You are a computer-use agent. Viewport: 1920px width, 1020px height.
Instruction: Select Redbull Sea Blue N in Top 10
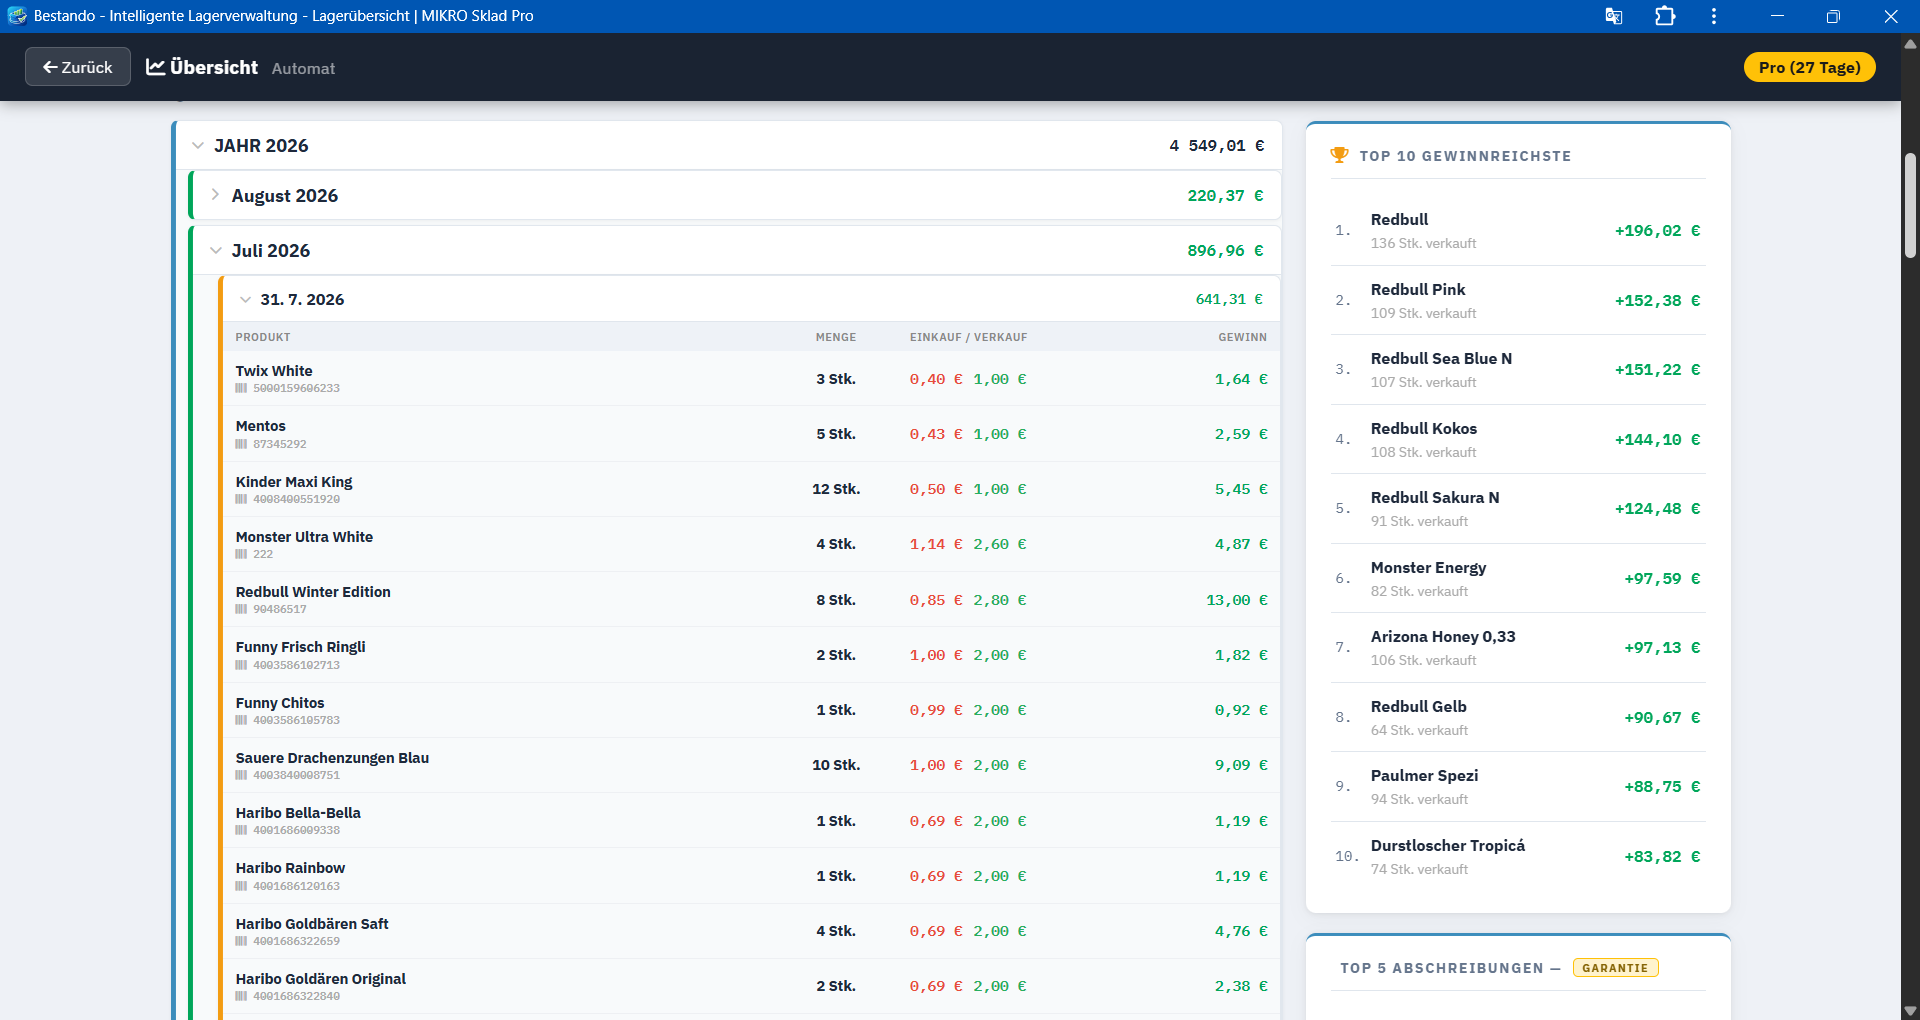(x=1441, y=359)
